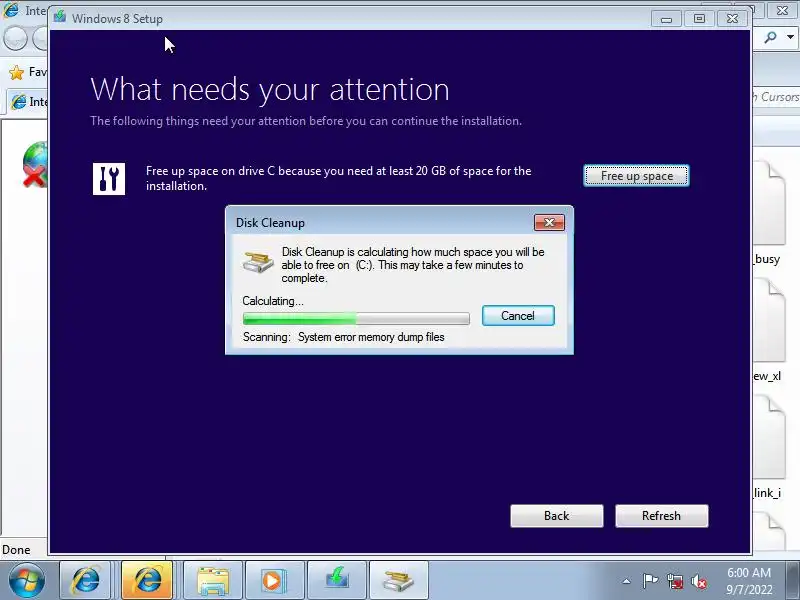Click the Internet Explorer back navigation button
The height and width of the screenshot is (600, 800).
point(15,39)
